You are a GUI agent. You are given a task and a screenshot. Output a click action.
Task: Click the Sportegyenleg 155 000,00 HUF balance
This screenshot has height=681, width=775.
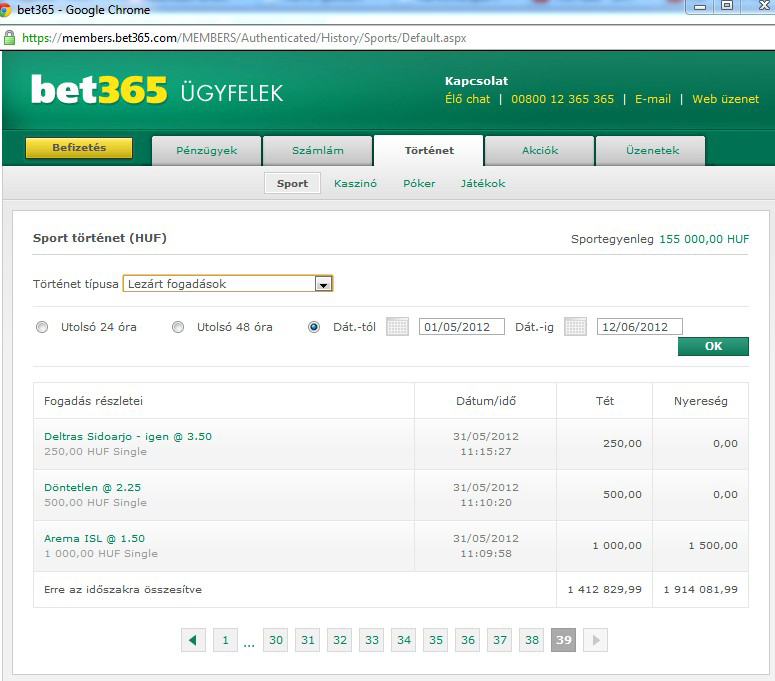pyautogui.click(x=660, y=239)
